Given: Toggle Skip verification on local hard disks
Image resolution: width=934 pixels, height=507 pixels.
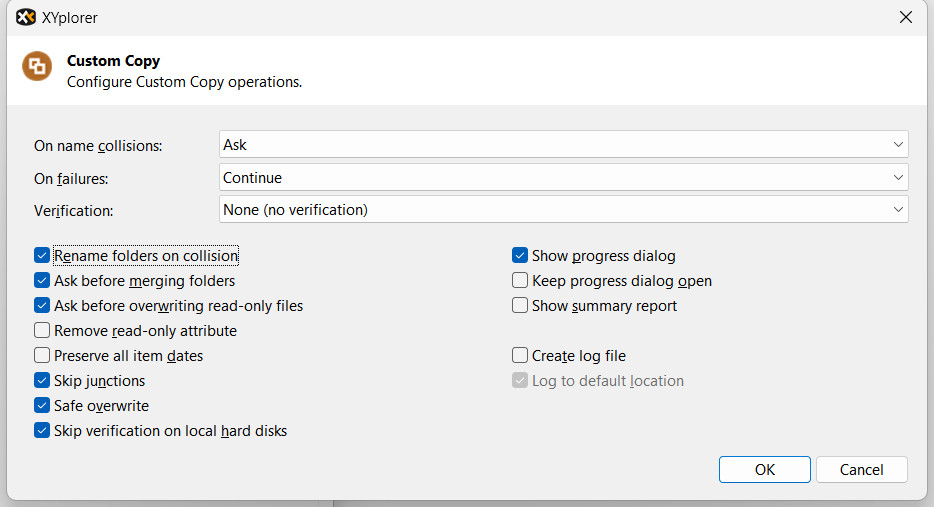Looking at the screenshot, I should [42, 431].
